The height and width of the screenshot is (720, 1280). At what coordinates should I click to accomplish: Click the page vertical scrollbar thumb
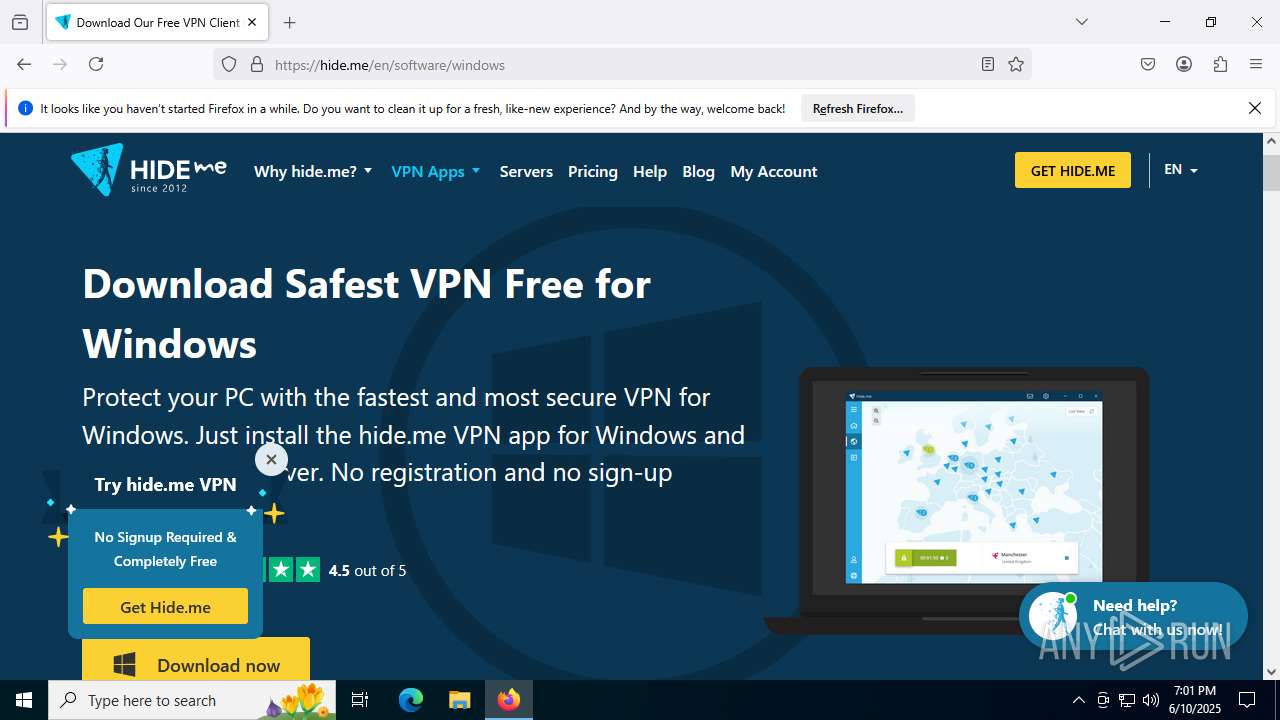(x=1272, y=172)
